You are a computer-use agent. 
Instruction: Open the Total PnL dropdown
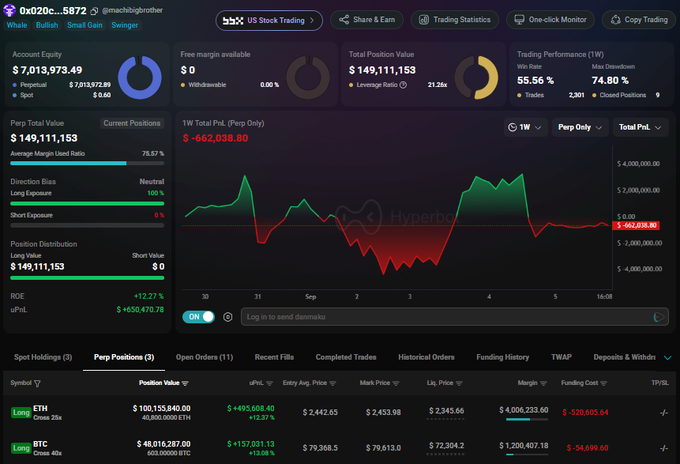point(640,127)
